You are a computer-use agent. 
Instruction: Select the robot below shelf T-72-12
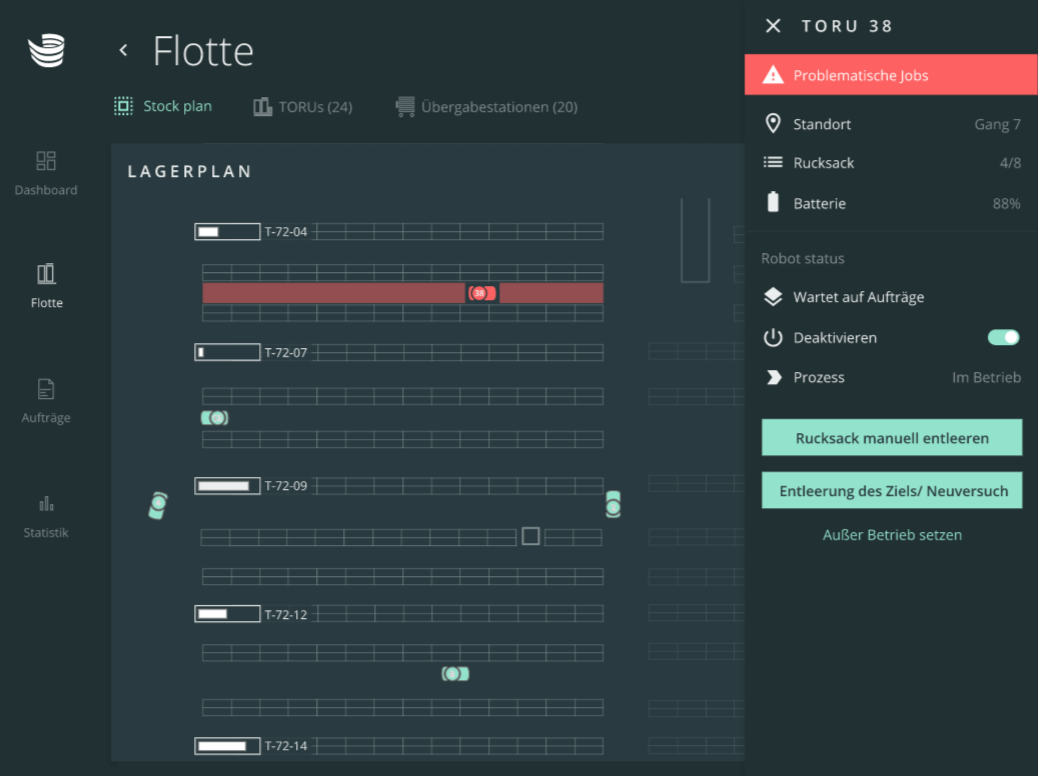click(x=455, y=674)
